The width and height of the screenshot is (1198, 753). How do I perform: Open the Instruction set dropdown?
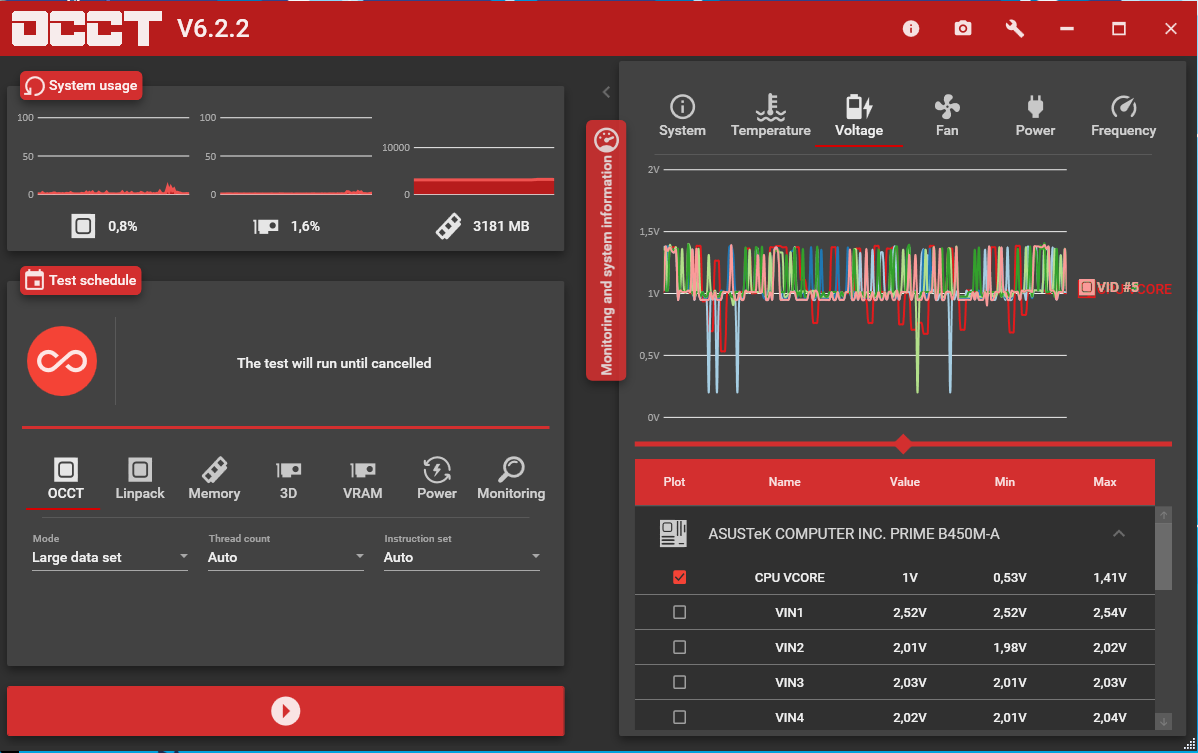461,557
